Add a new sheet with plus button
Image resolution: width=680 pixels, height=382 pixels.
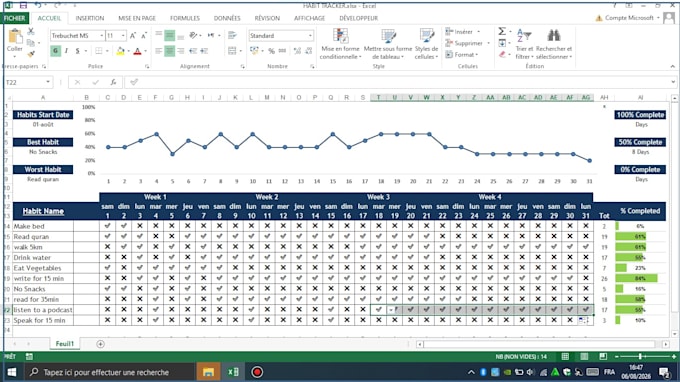(x=100, y=344)
